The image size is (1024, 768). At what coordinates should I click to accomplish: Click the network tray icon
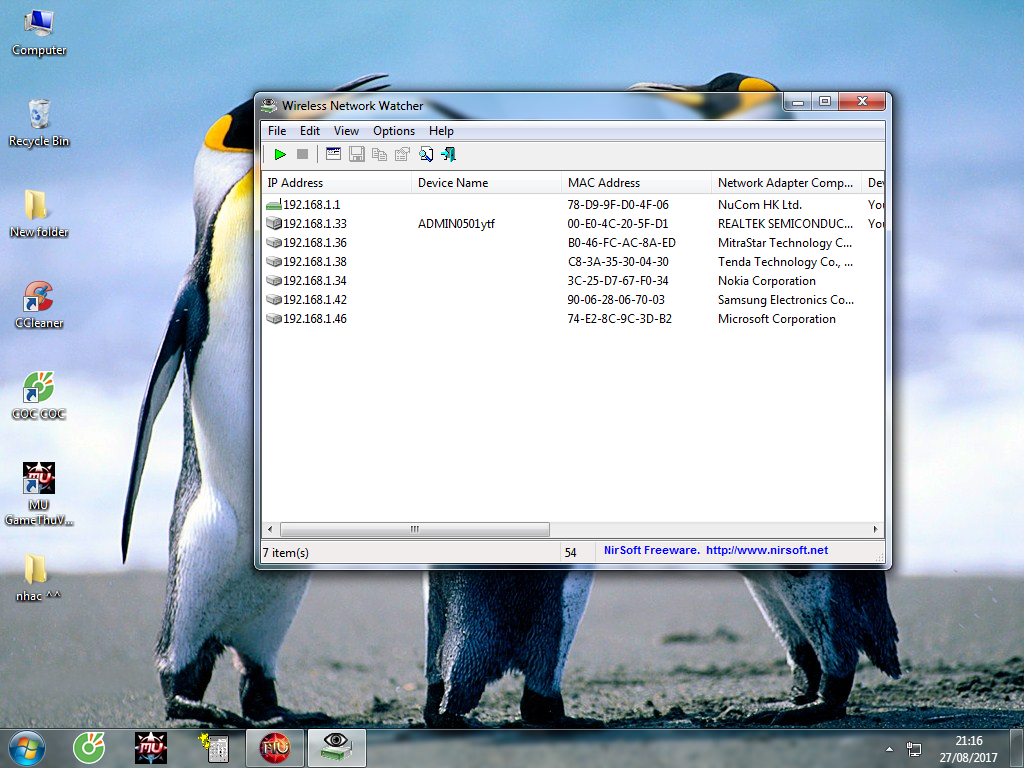pos(914,749)
